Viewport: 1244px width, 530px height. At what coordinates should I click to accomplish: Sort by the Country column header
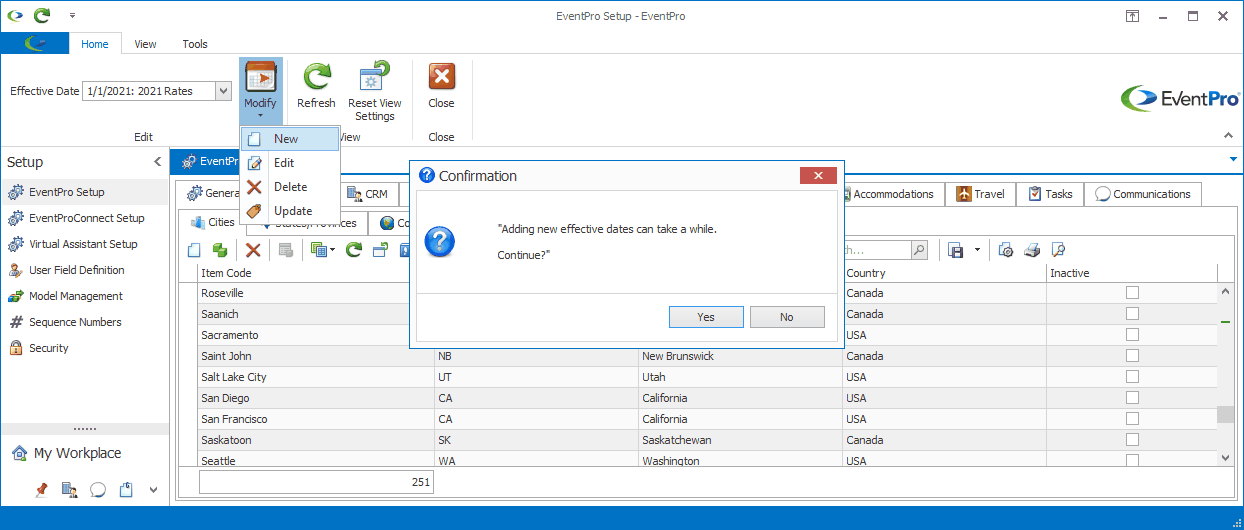coord(944,273)
